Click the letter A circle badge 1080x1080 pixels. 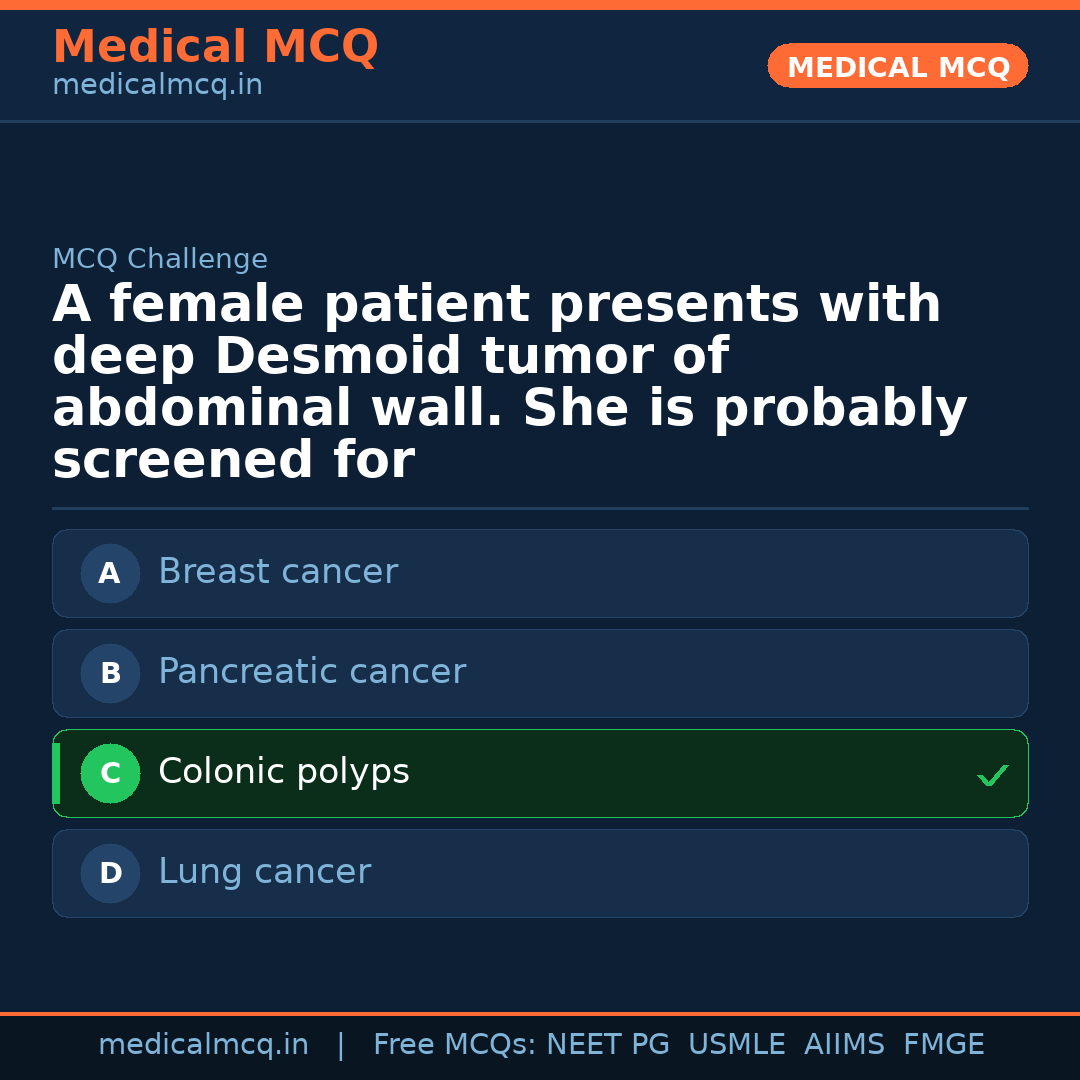pyautogui.click(x=110, y=573)
